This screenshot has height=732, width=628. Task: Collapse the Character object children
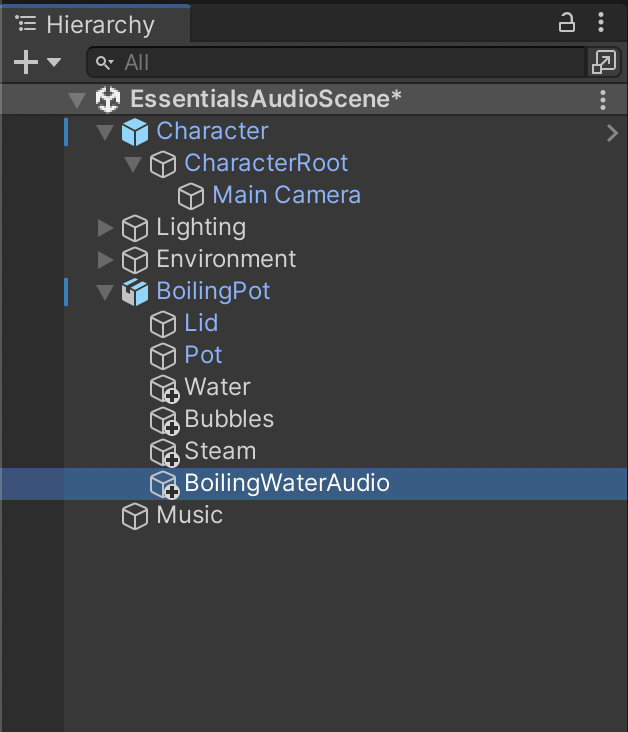(105, 131)
